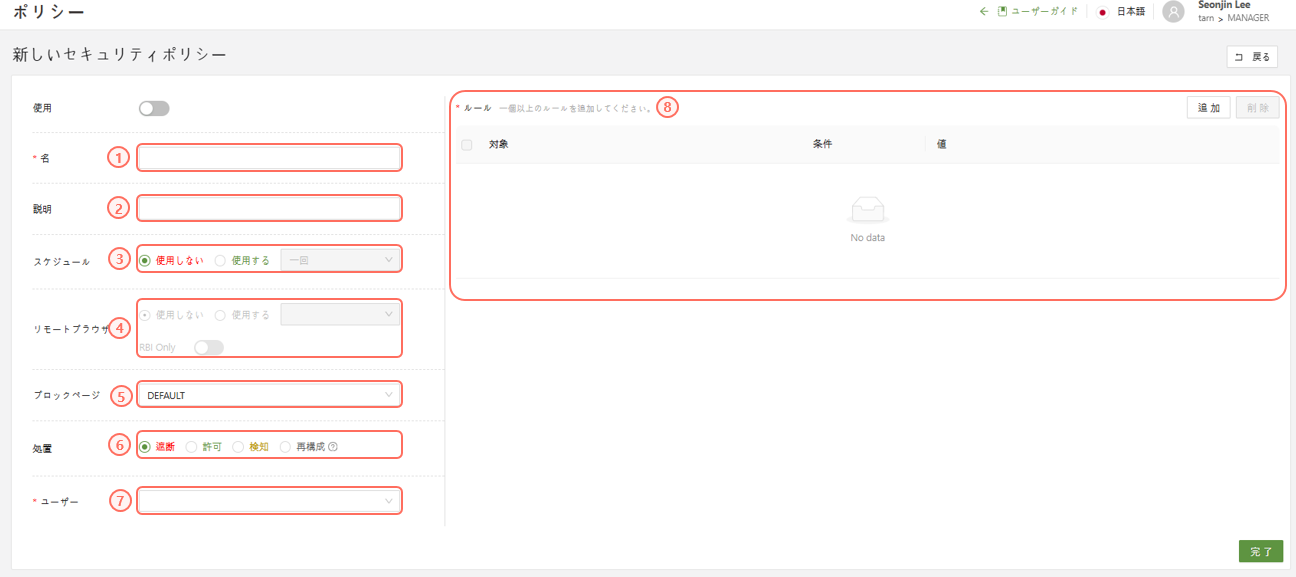1296x577 pixels.
Task: Open the ユーザー selection dropdown
Action: click(269, 501)
